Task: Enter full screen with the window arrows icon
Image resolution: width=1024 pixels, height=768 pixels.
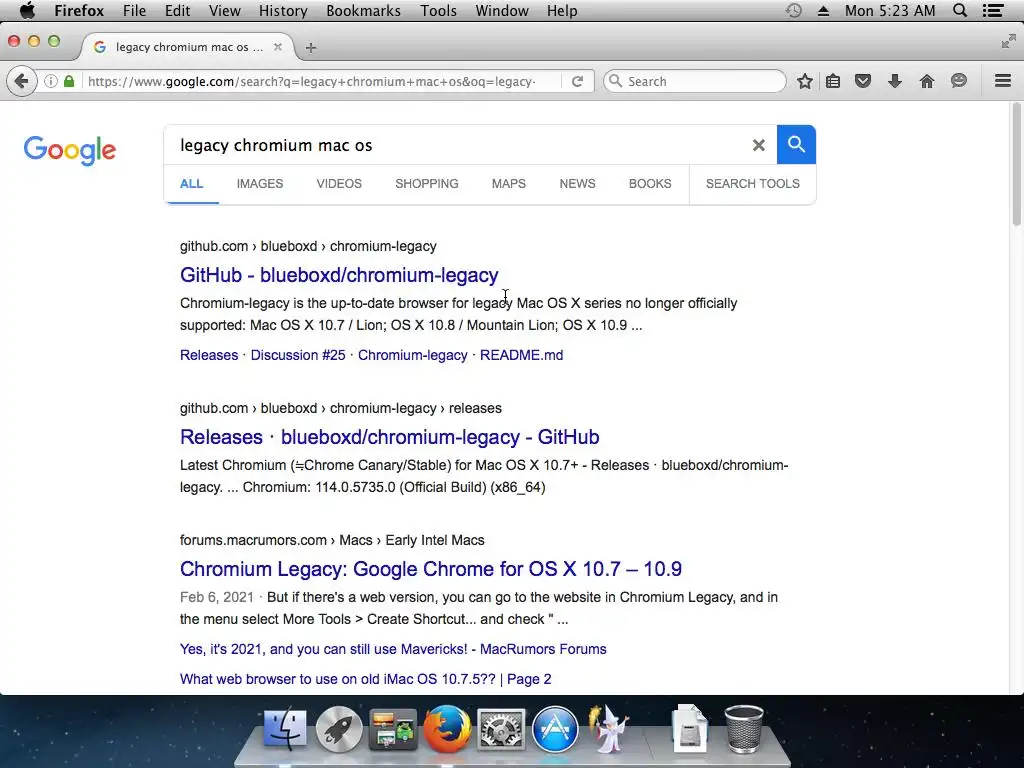Action: pos(1008,42)
